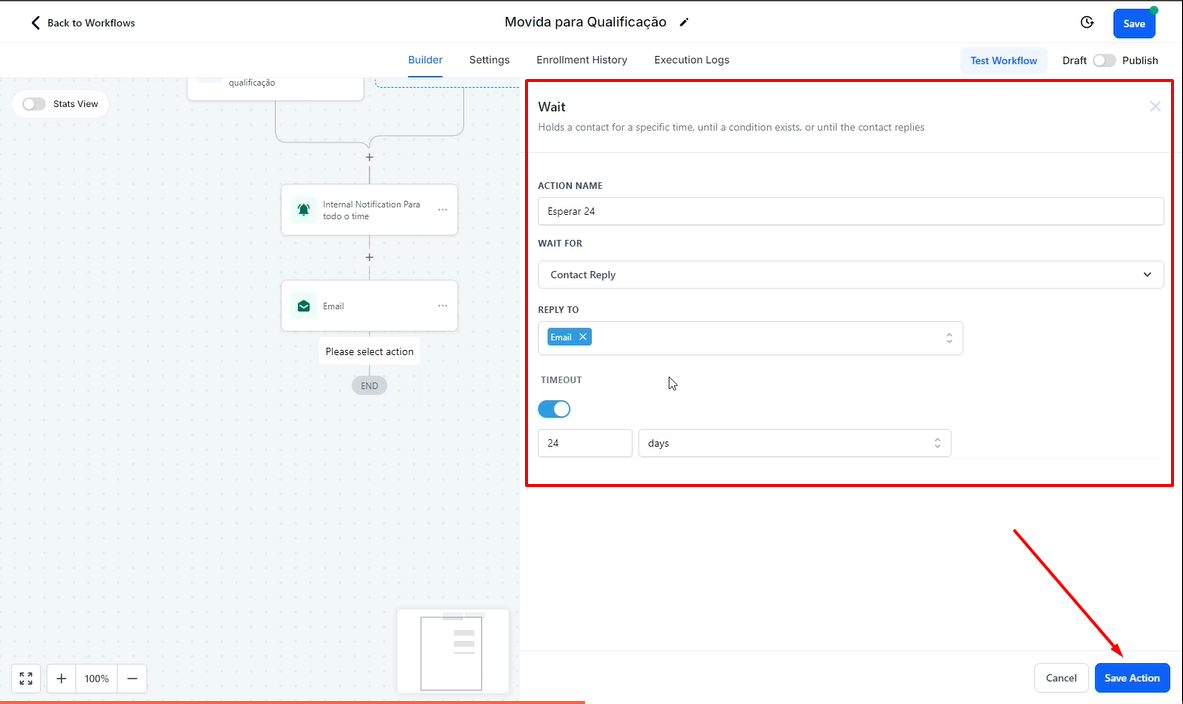Add step above Internal Notification node
1183x704 pixels.
[x=369, y=157]
